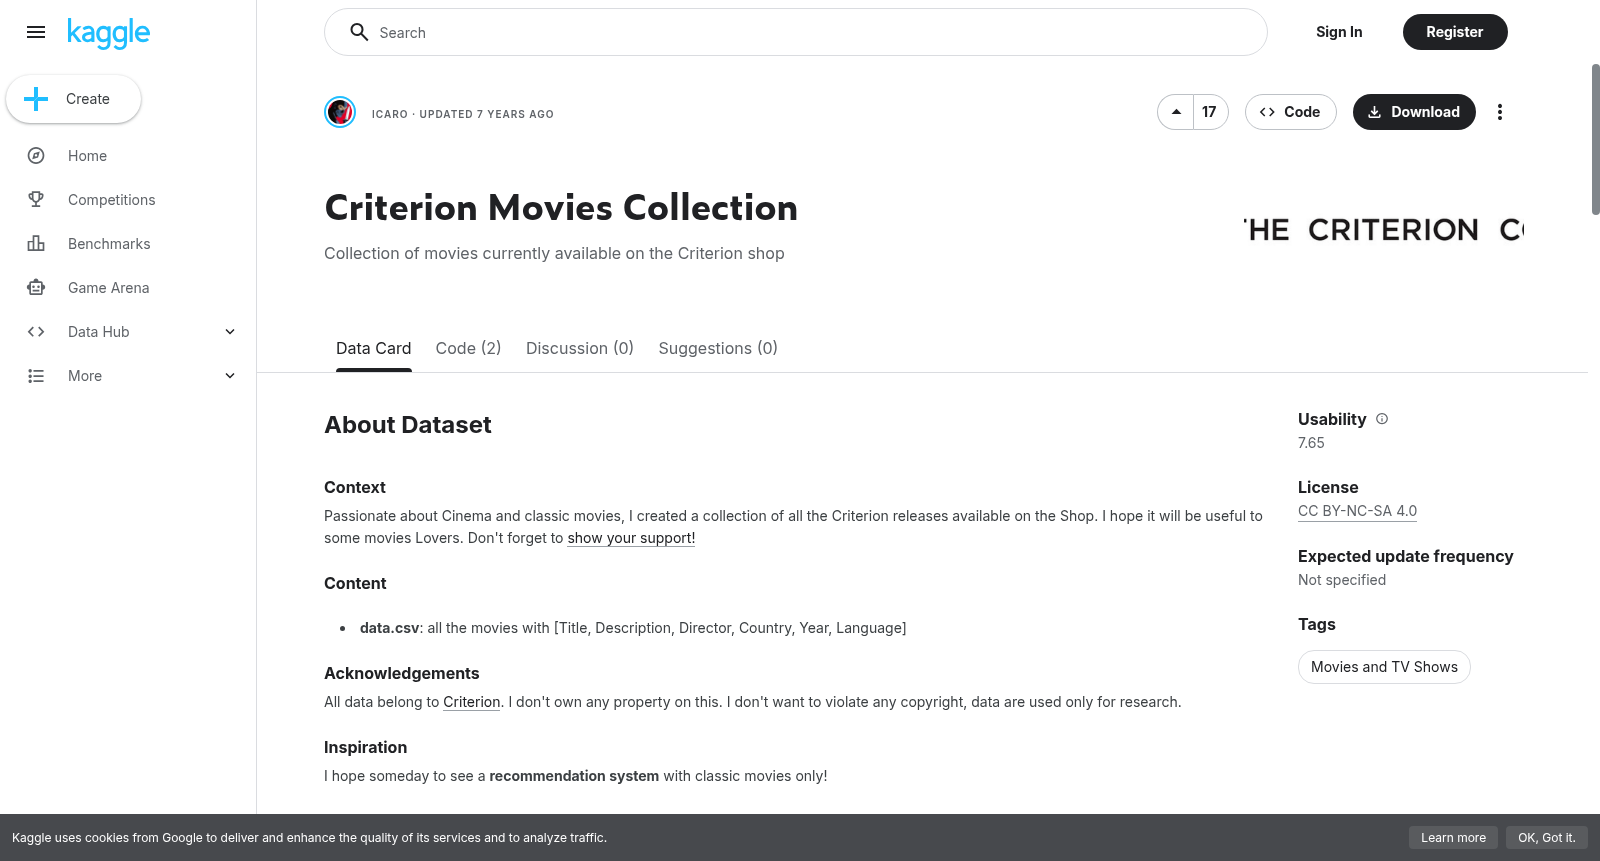Click the Criterion Movies Collection title
The image size is (1600, 861).
561,208
